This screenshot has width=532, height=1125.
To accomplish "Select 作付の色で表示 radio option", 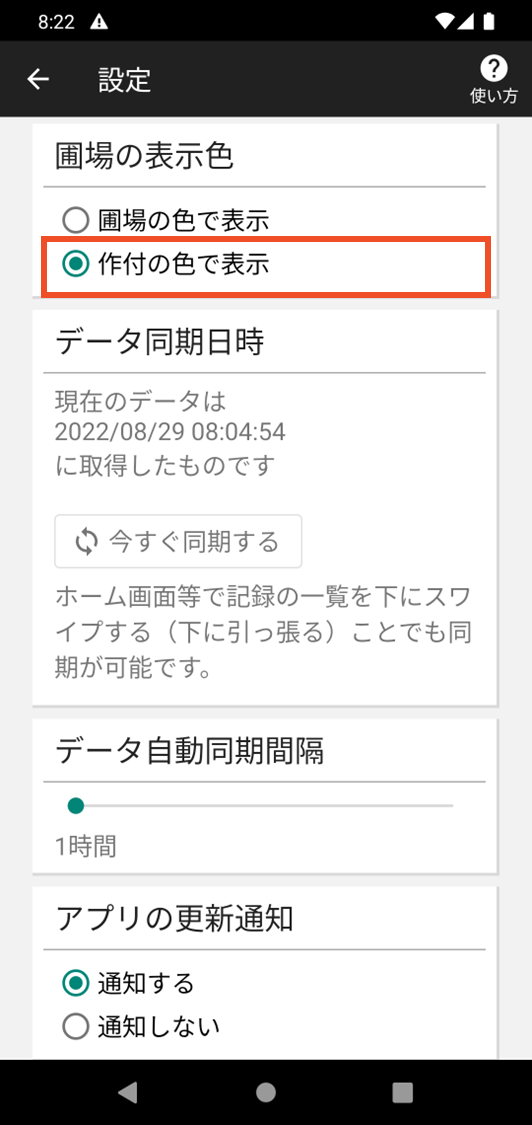I will [166, 265].
